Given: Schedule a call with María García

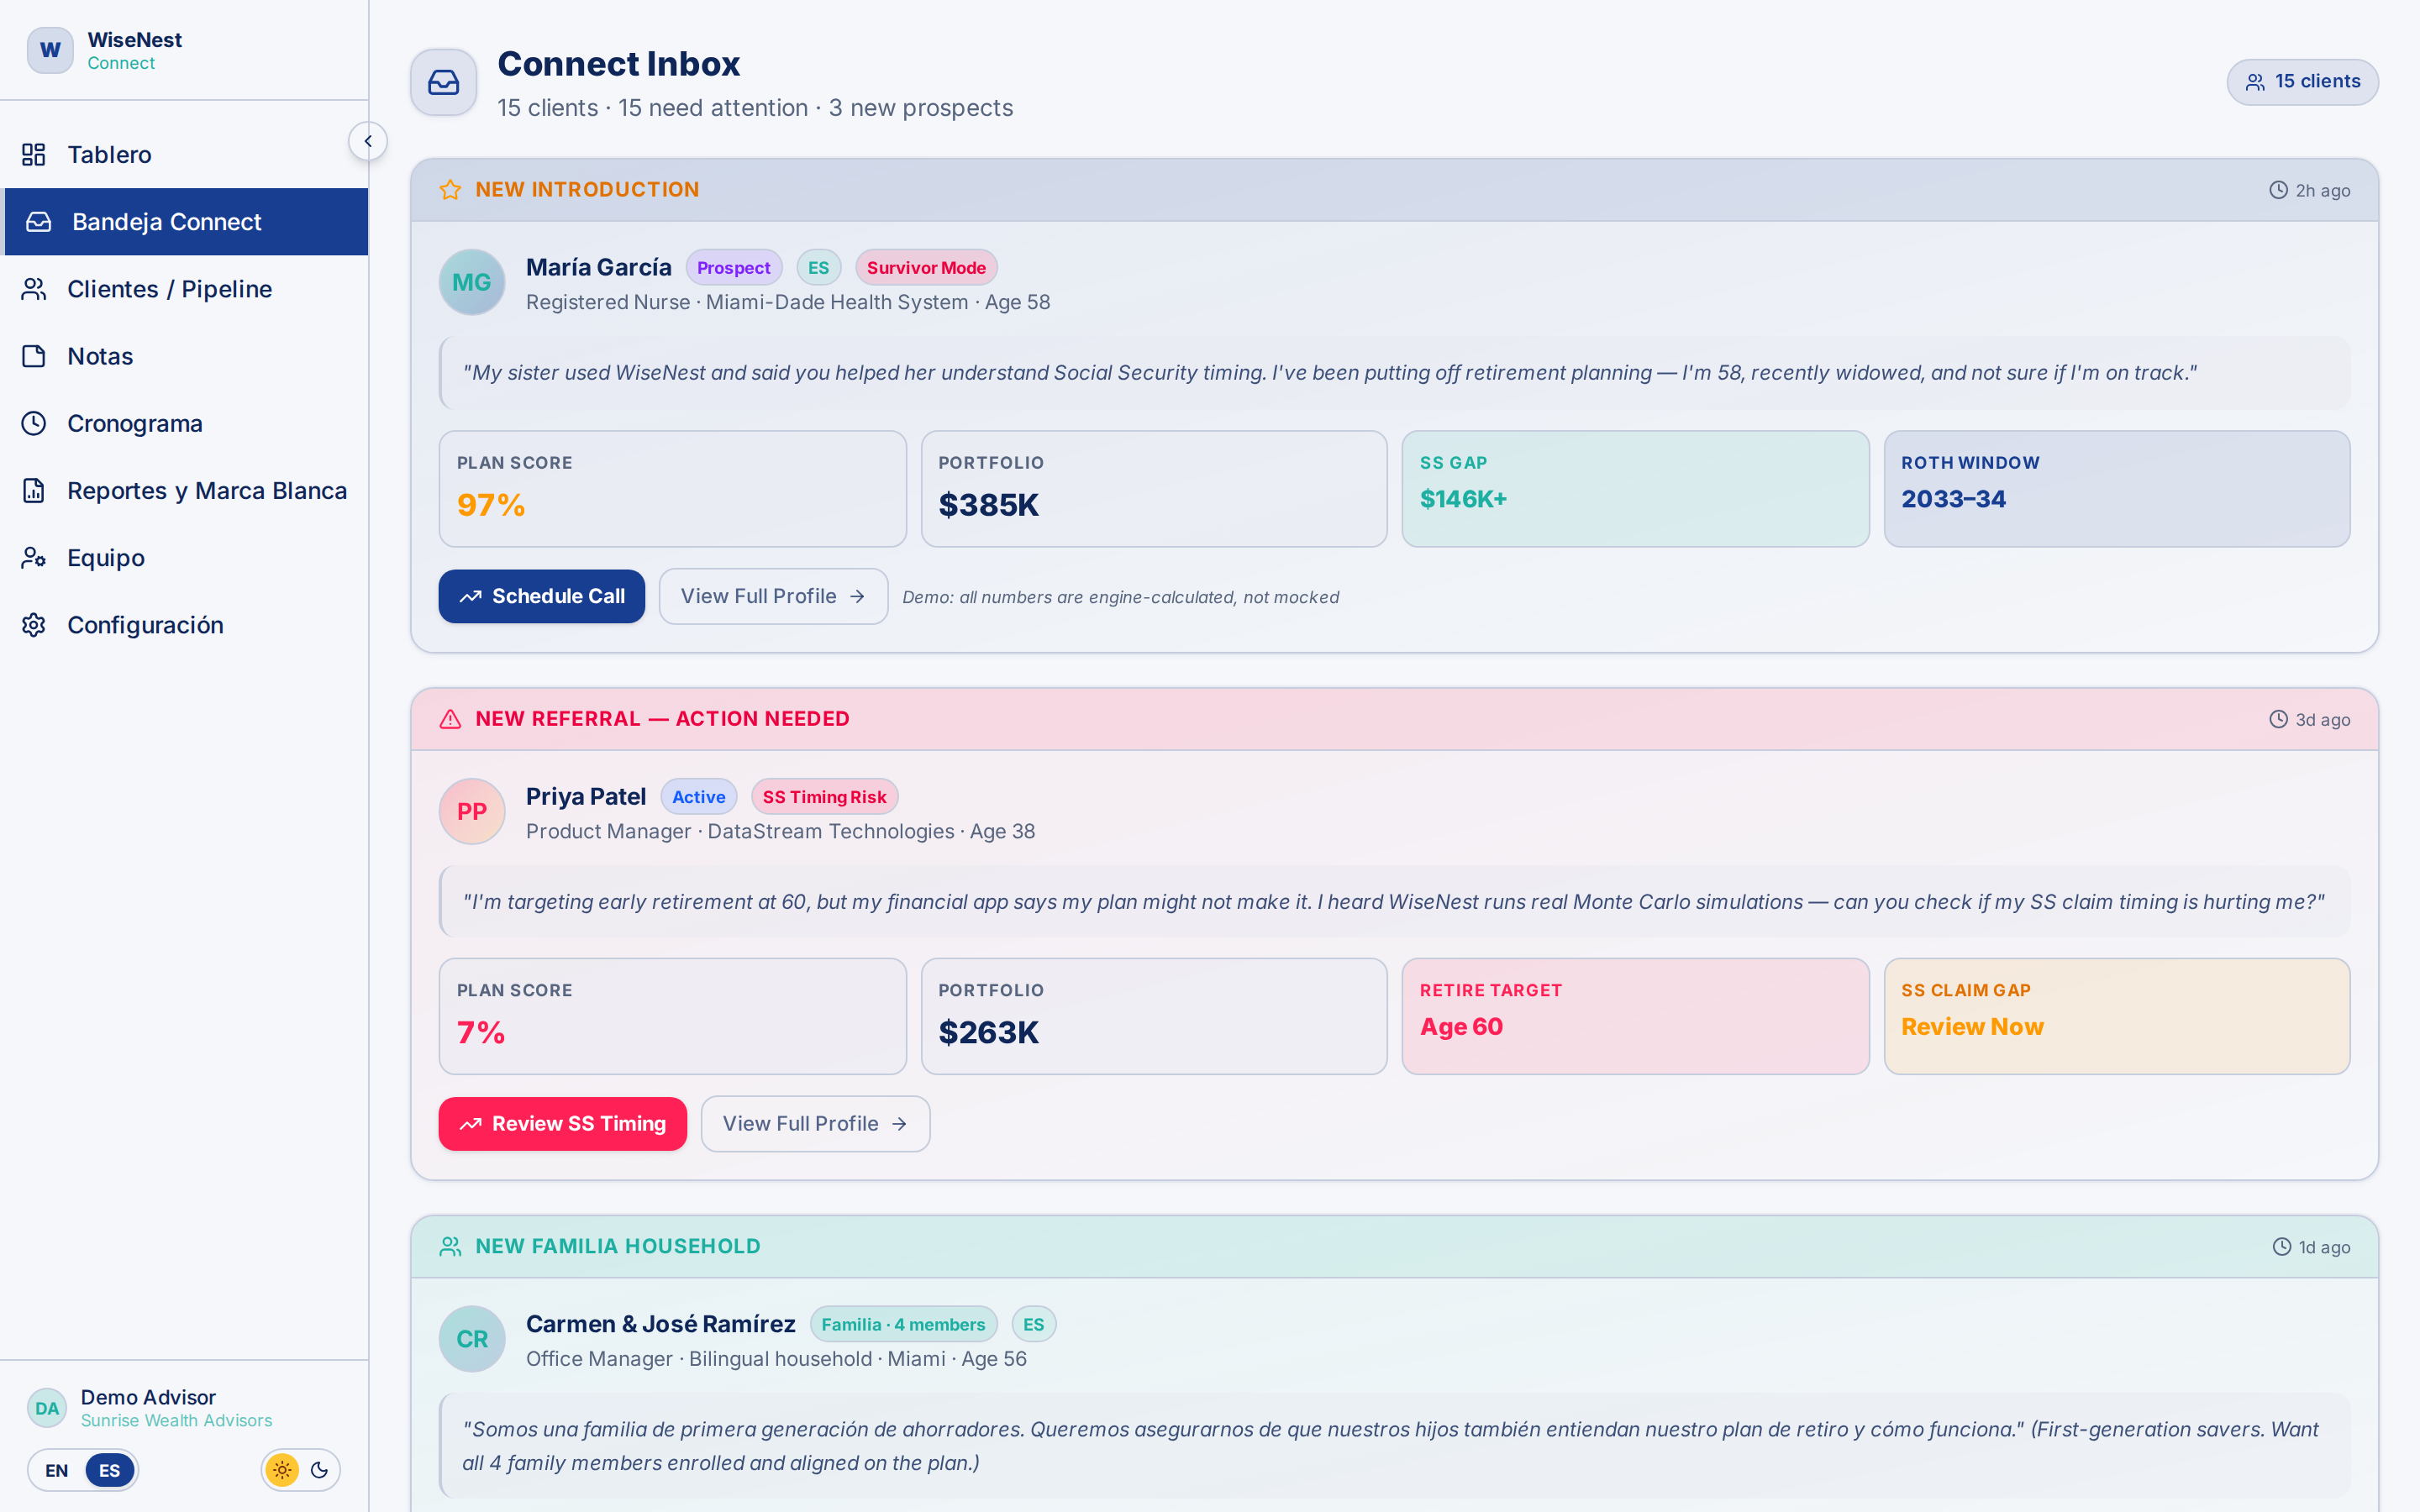Looking at the screenshot, I should coord(541,596).
